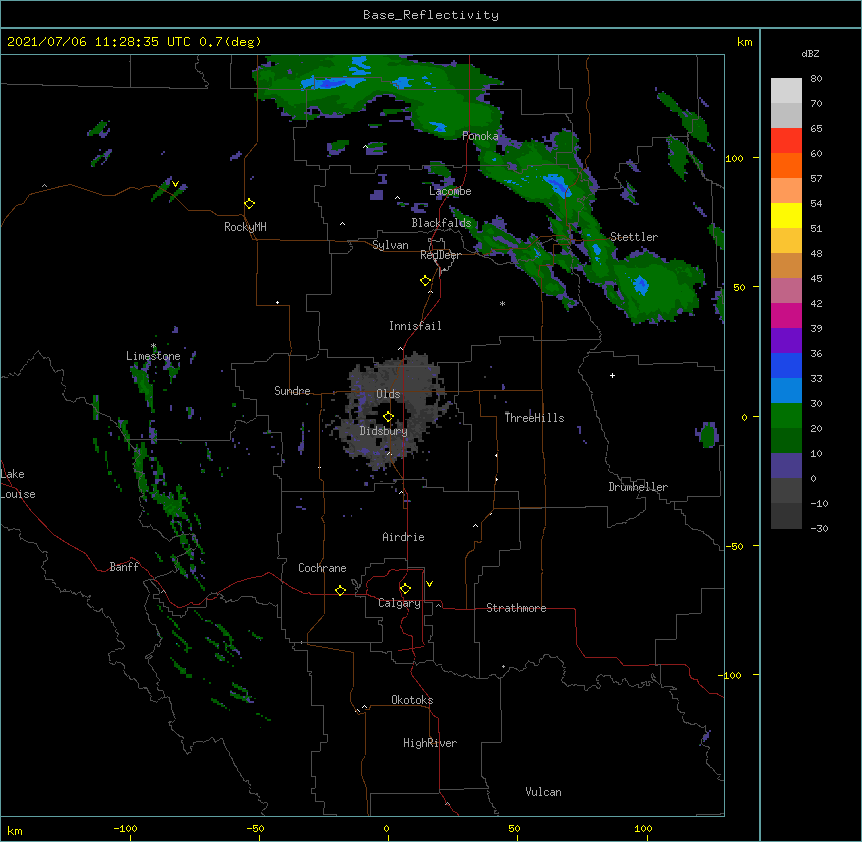Click the red 60-65 dBZ legend swatch

coord(786,140)
